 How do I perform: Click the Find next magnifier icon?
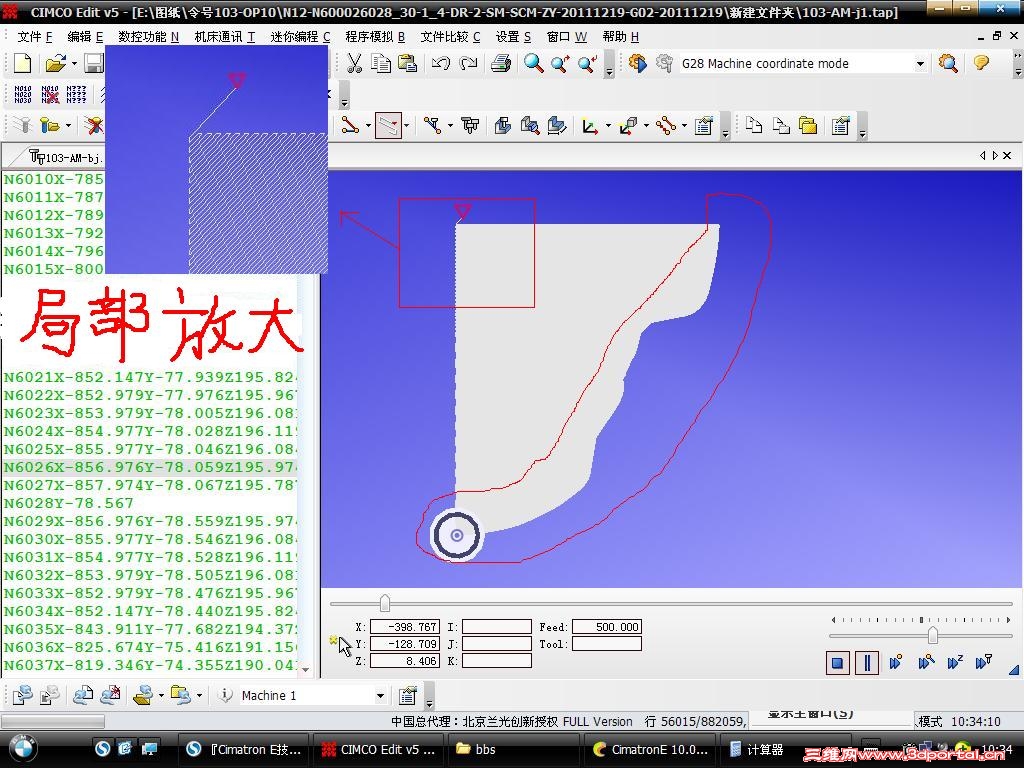click(586, 63)
